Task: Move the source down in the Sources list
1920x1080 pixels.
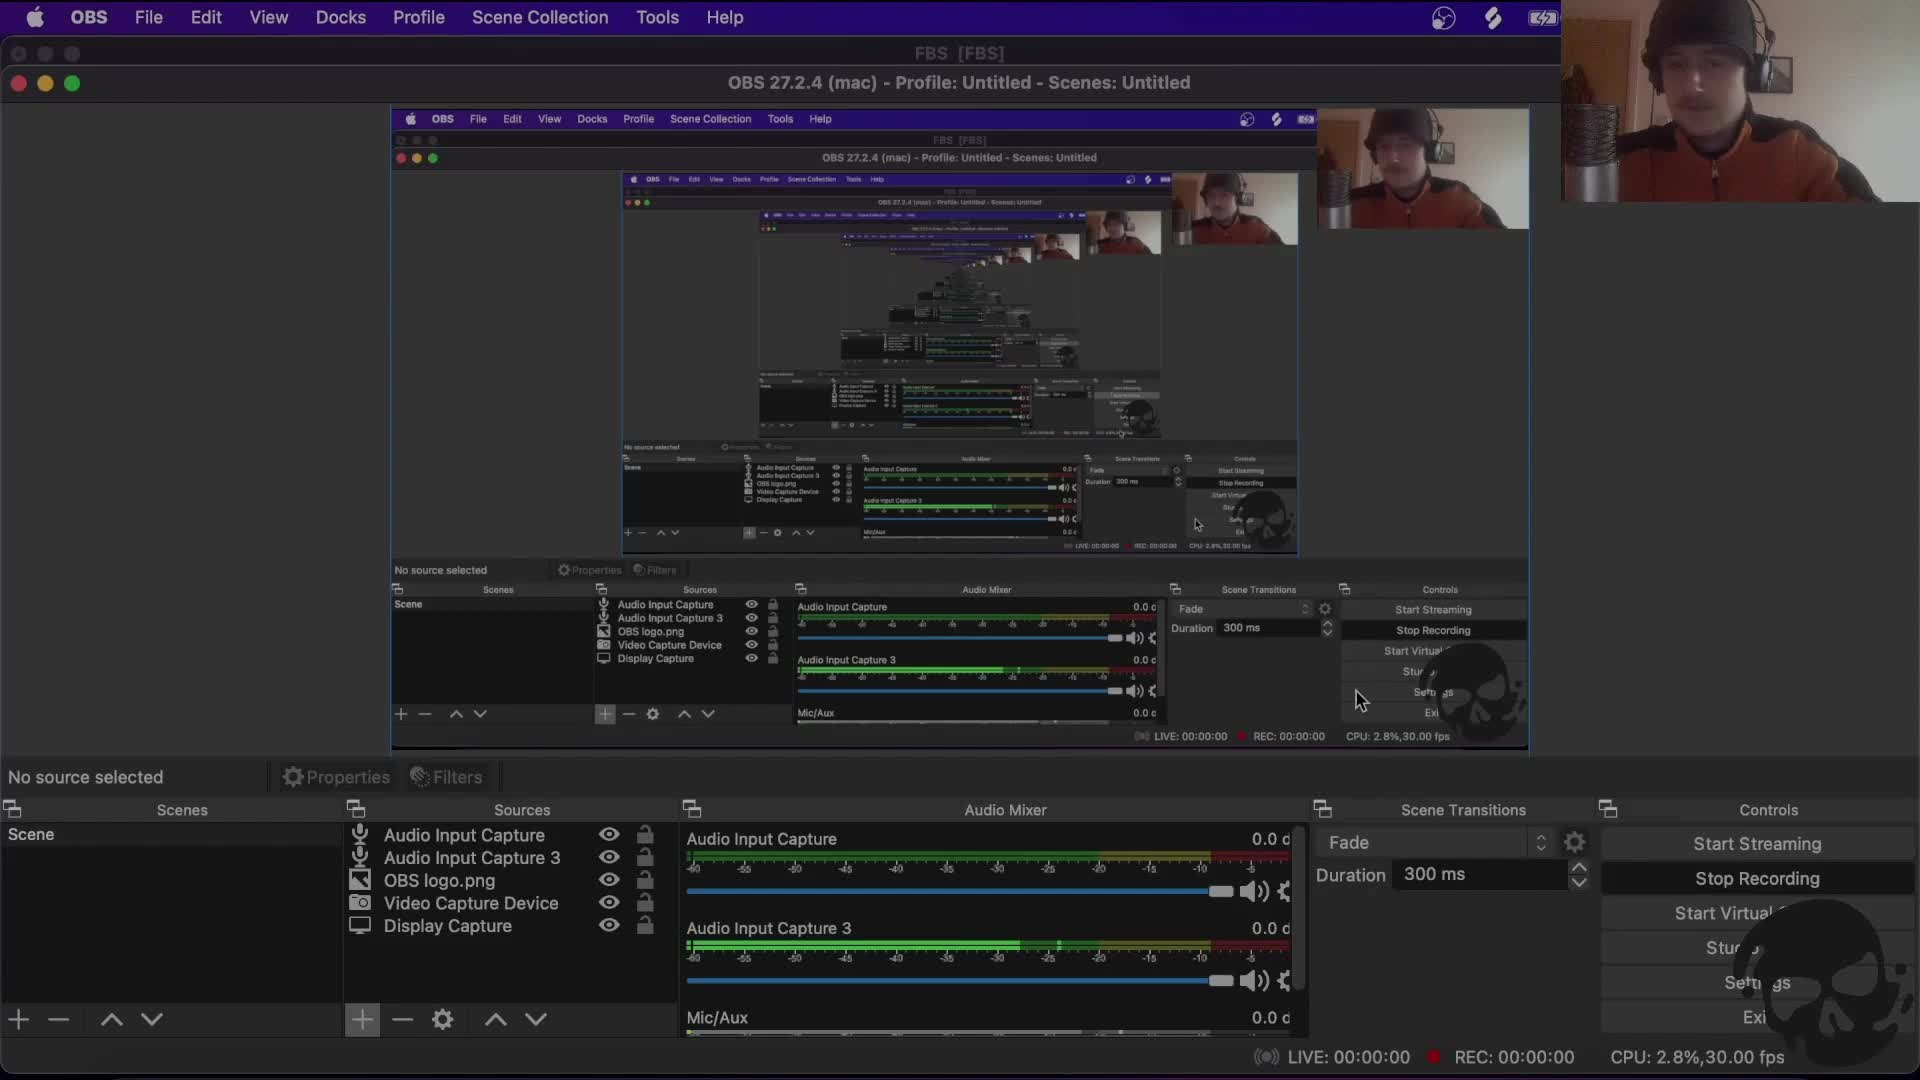Action: [x=536, y=1019]
